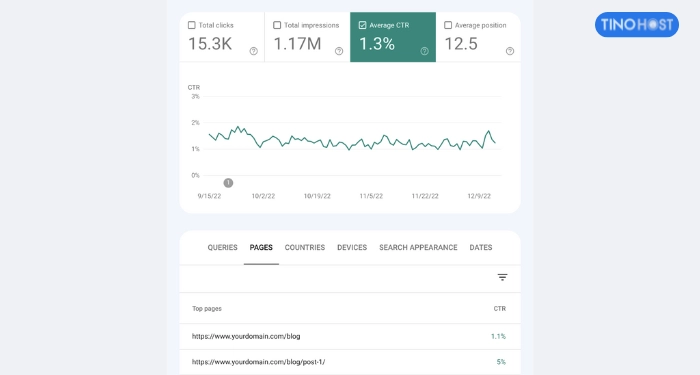Viewport: 700px width, 375px height.
Task: Open help icon on Average position card
Action: pyautogui.click(x=510, y=51)
